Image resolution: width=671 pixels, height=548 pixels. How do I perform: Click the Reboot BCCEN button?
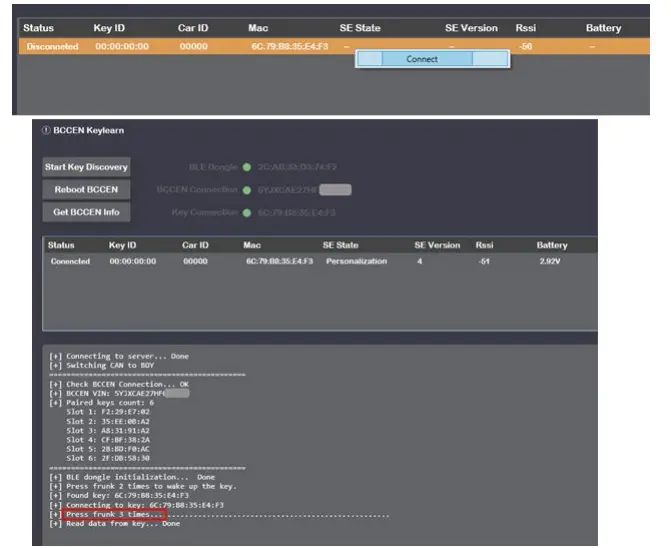pos(86,190)
